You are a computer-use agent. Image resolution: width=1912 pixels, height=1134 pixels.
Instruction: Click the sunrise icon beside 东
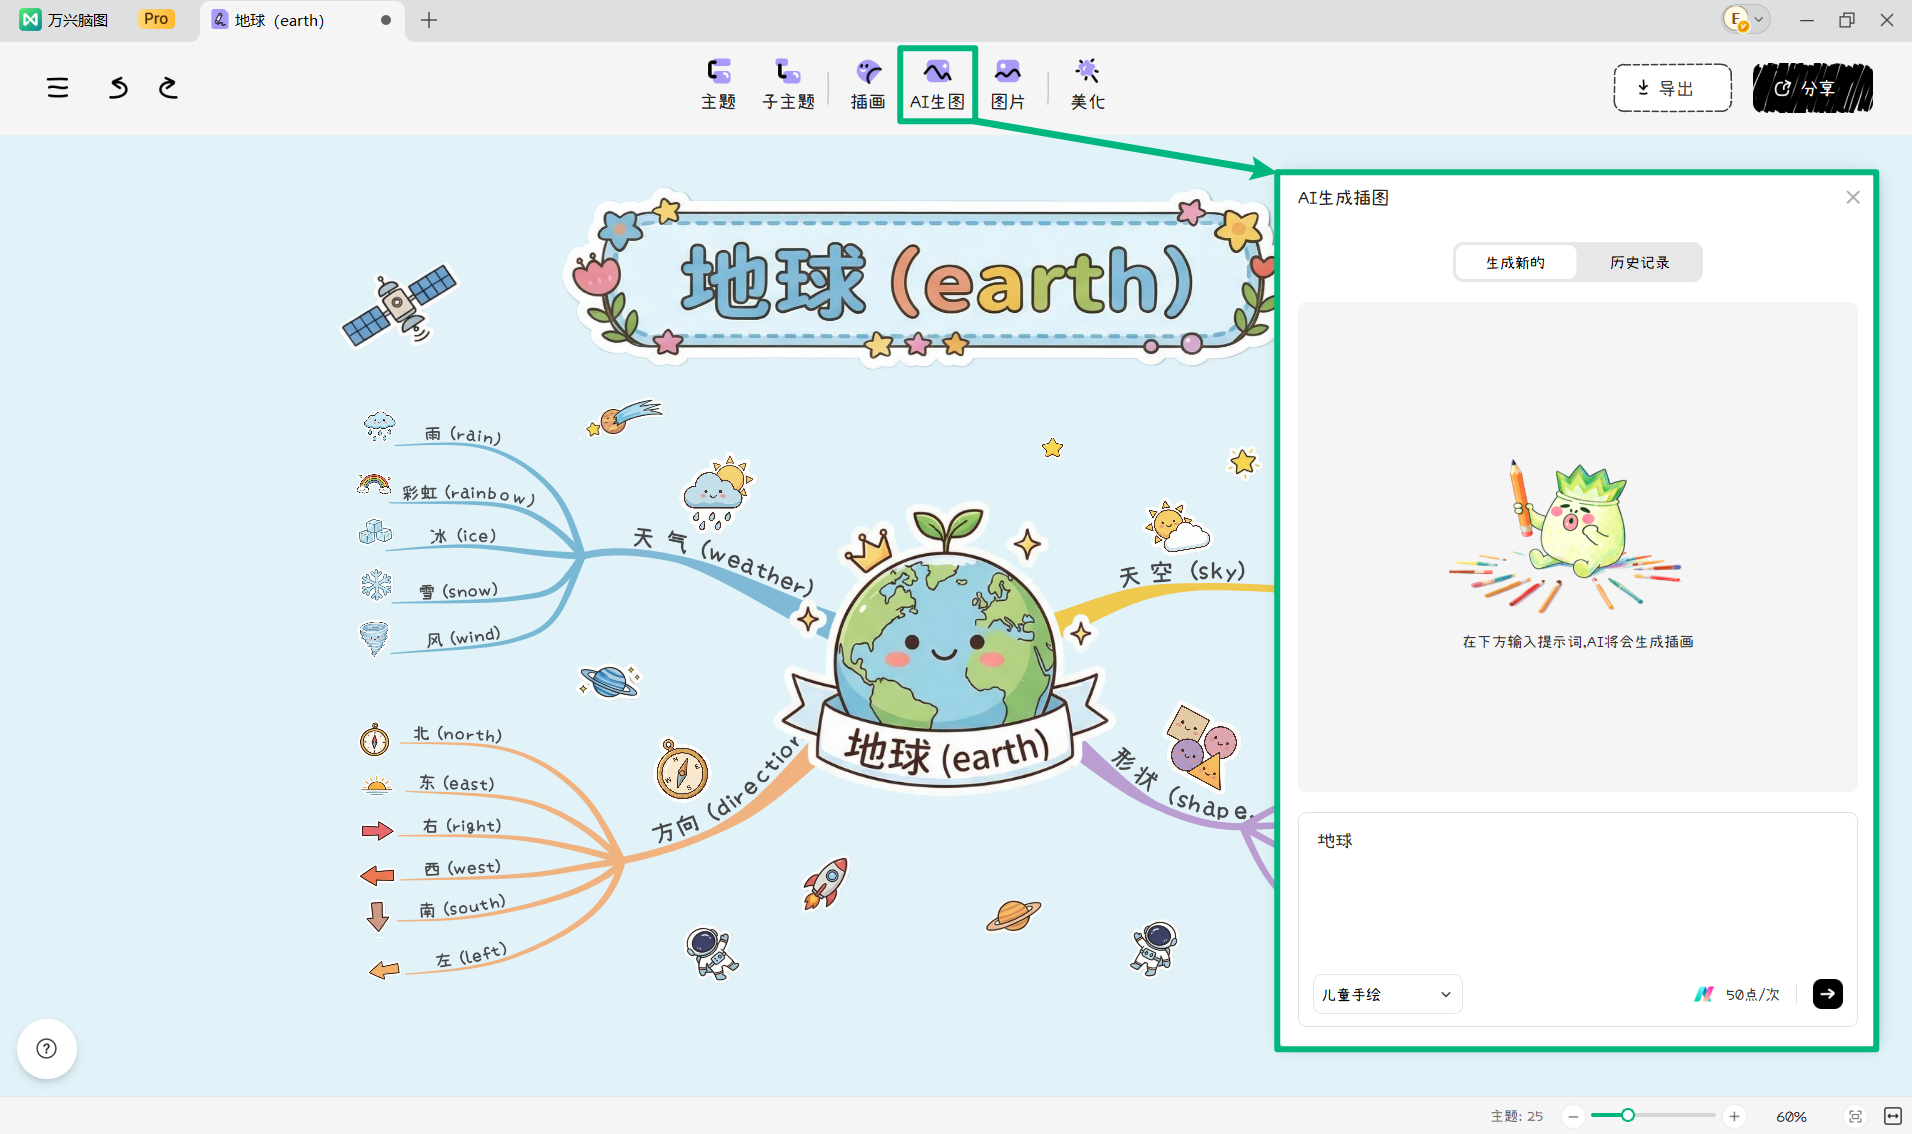click(x=377, y=786)
